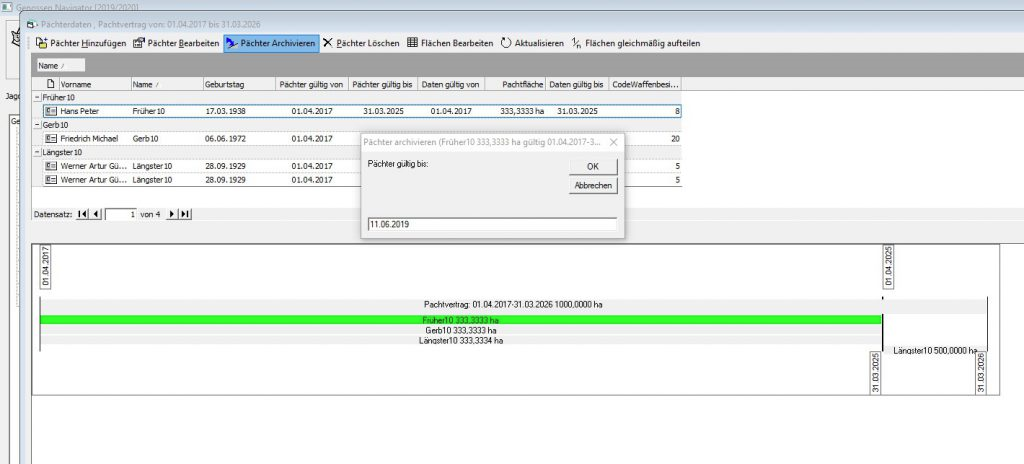Image resolution: width=1024 pixels, height=464 pixels.
Task: Click Flächen gleichmäßig aufteilen tool
Action: pyautogui.click(x=576, y=43)
